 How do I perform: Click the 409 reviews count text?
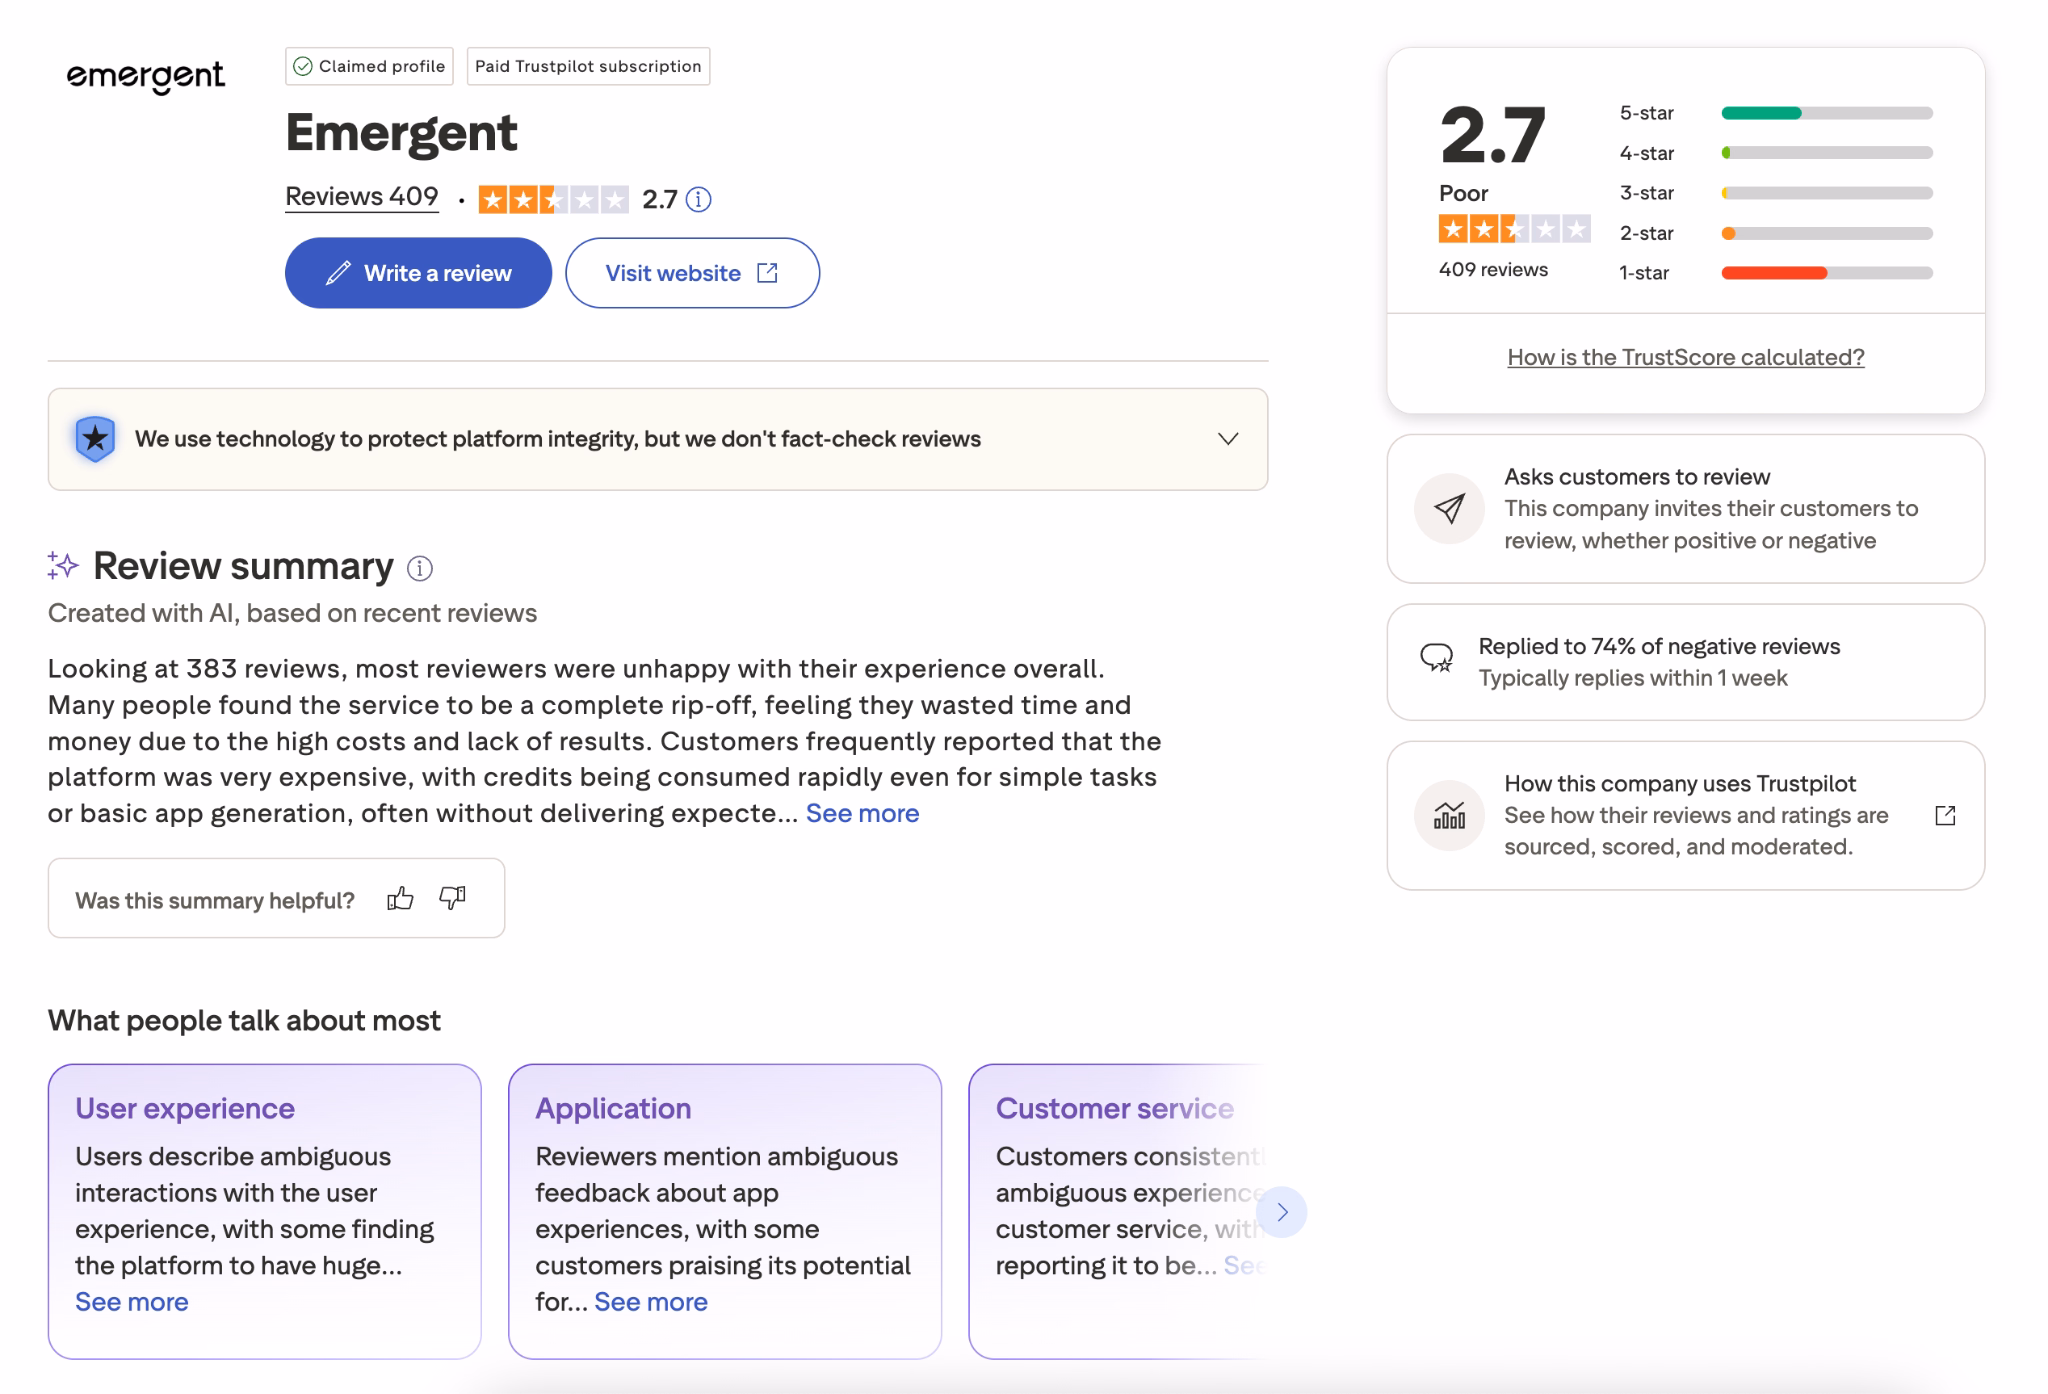click(1493, 269)
